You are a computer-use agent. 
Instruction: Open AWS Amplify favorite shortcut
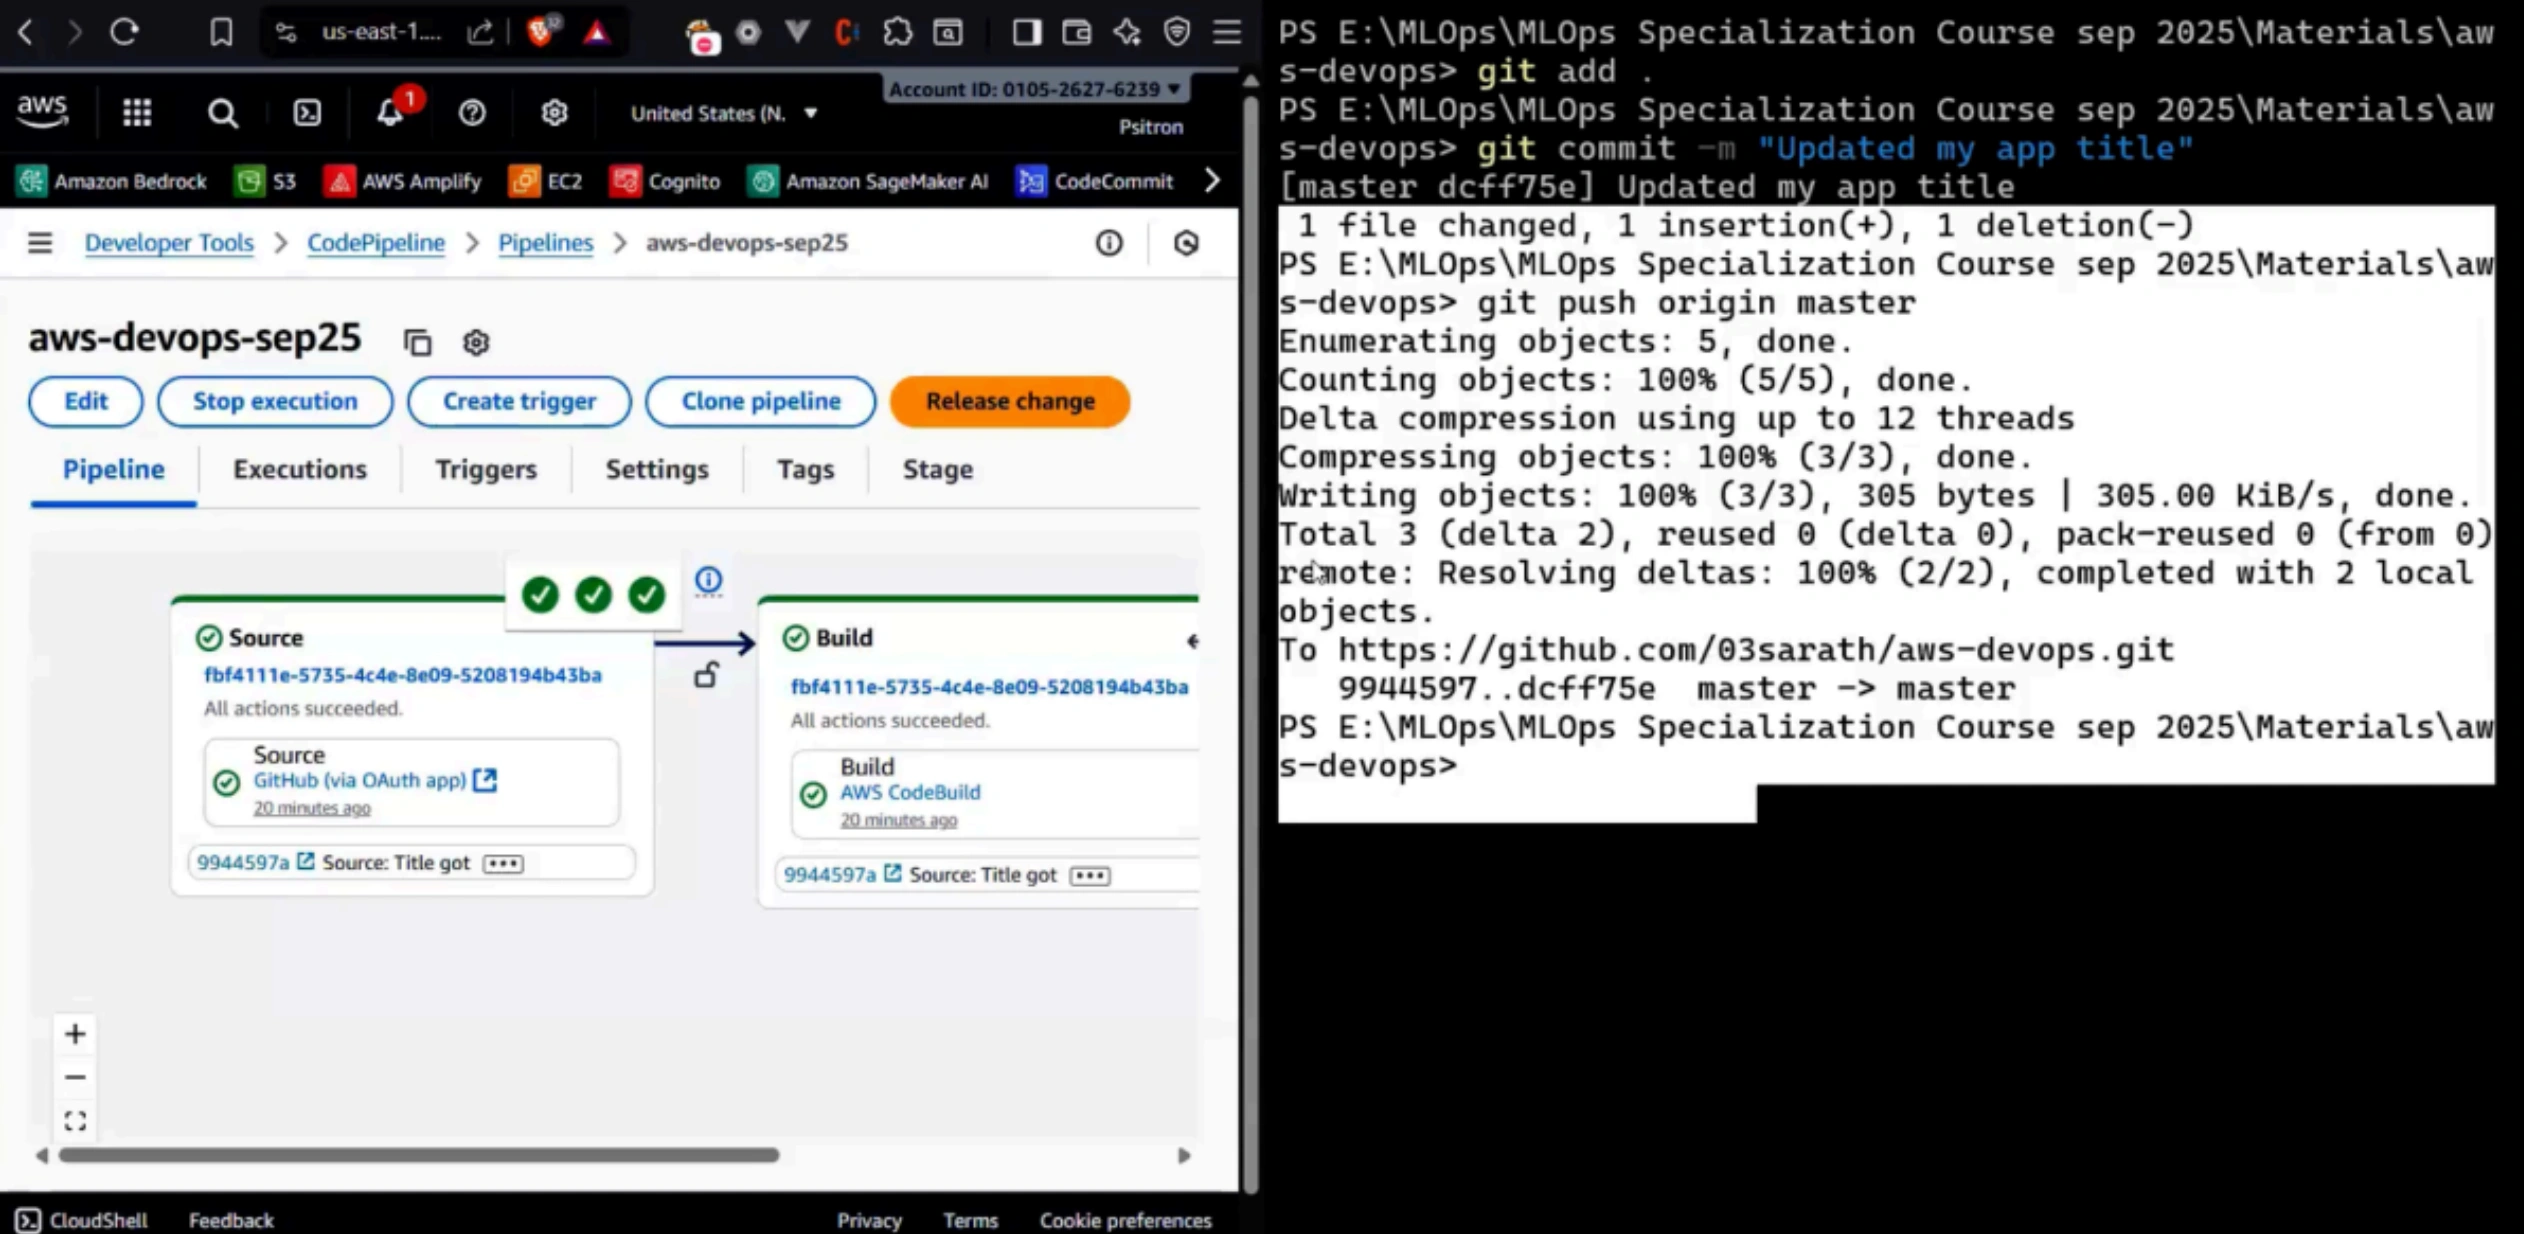pos(404,181)
